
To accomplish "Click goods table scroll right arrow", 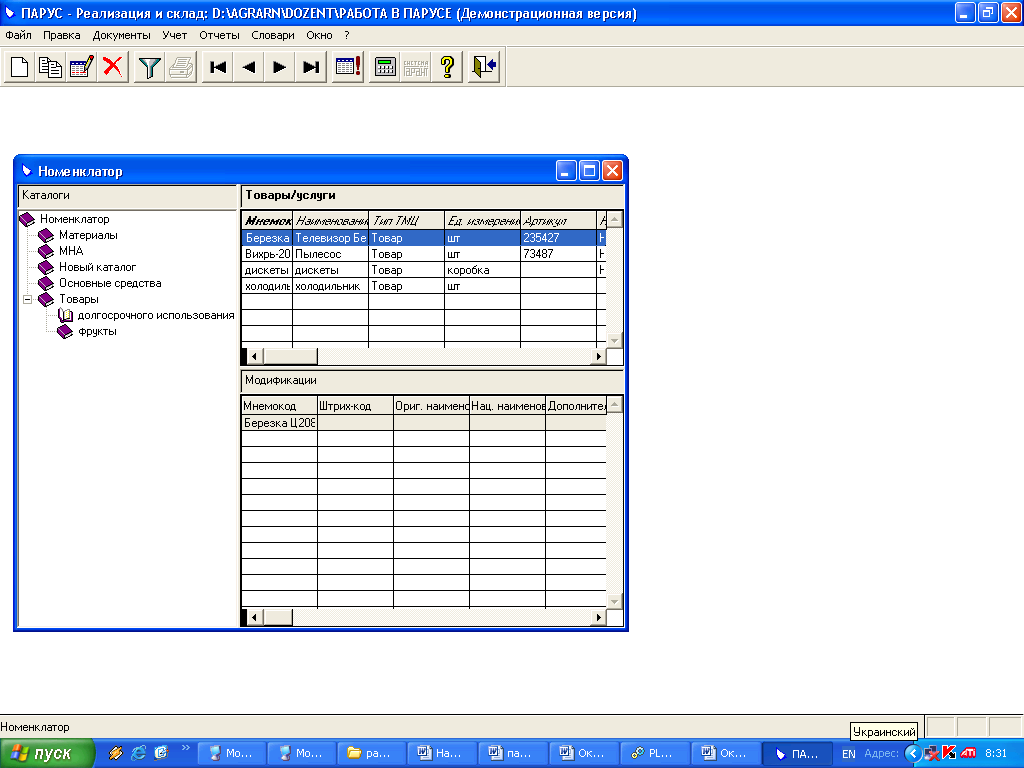I will coord(598,357).
